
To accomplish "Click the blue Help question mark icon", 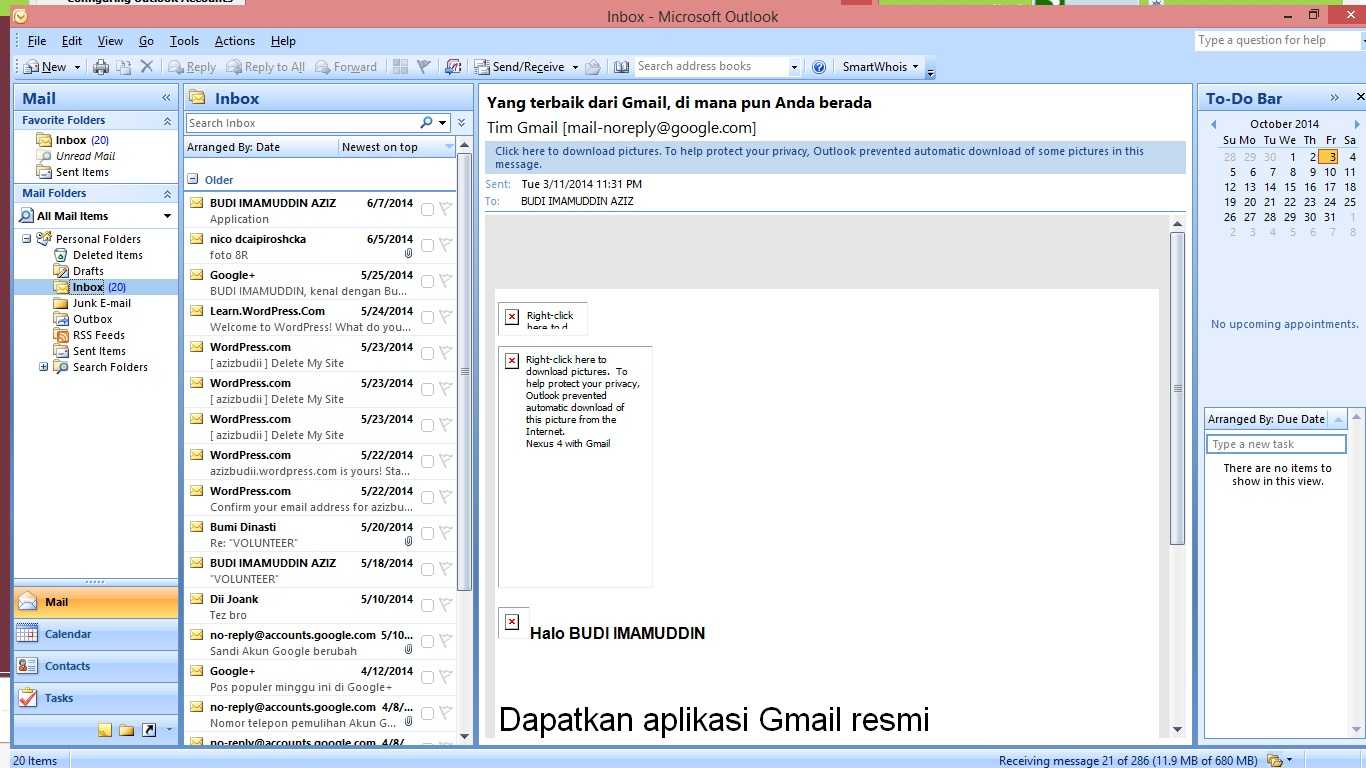I will click(819, 67).
